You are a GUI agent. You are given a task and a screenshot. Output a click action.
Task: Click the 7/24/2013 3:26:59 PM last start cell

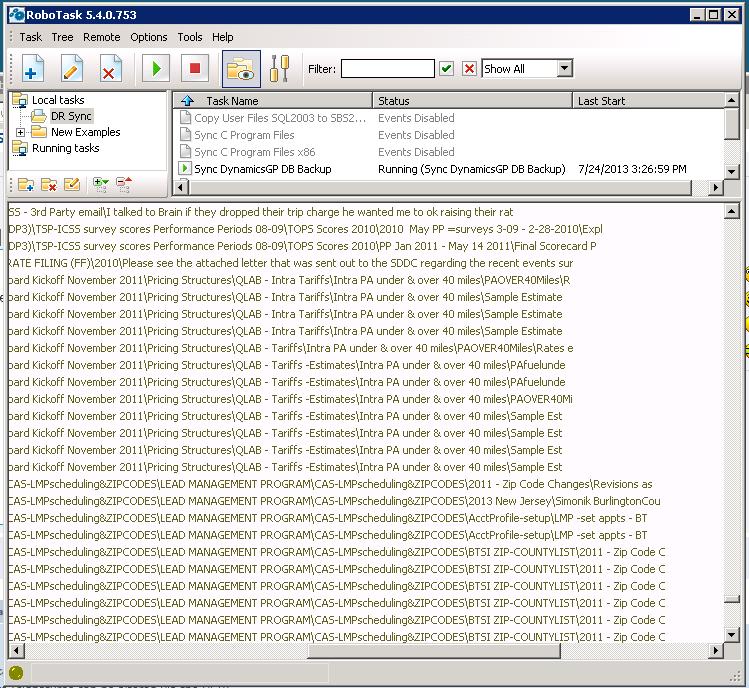pyautogui.click(x=632, y=169)
